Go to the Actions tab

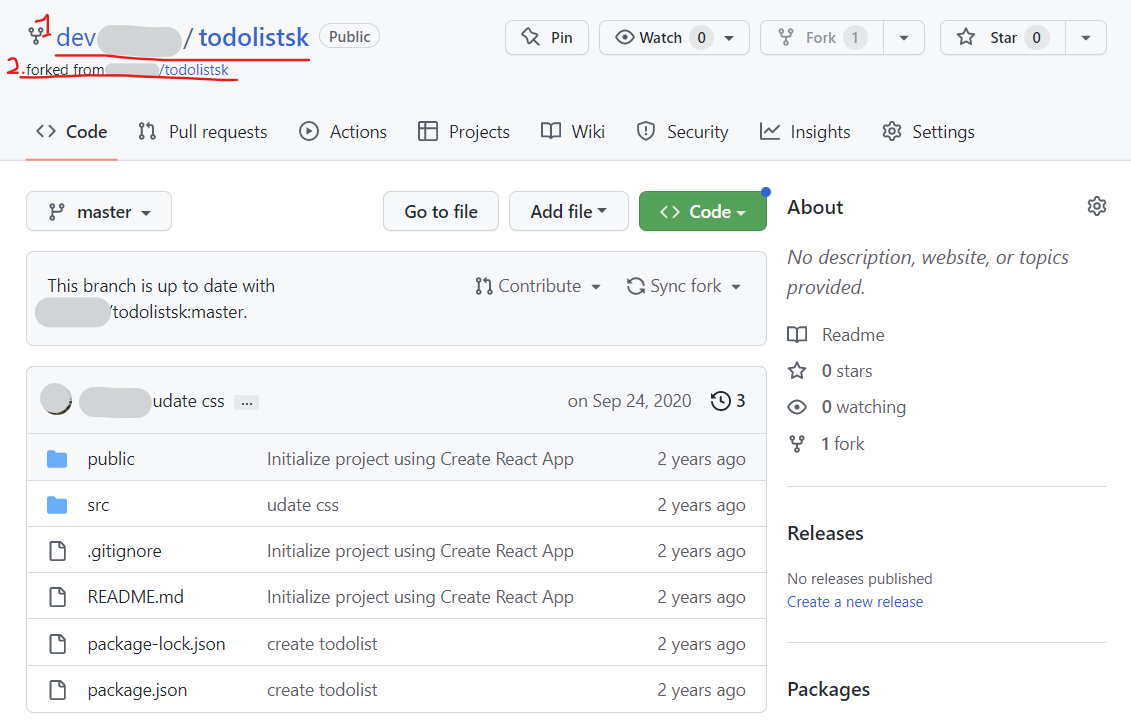click(x=343, y=132)
